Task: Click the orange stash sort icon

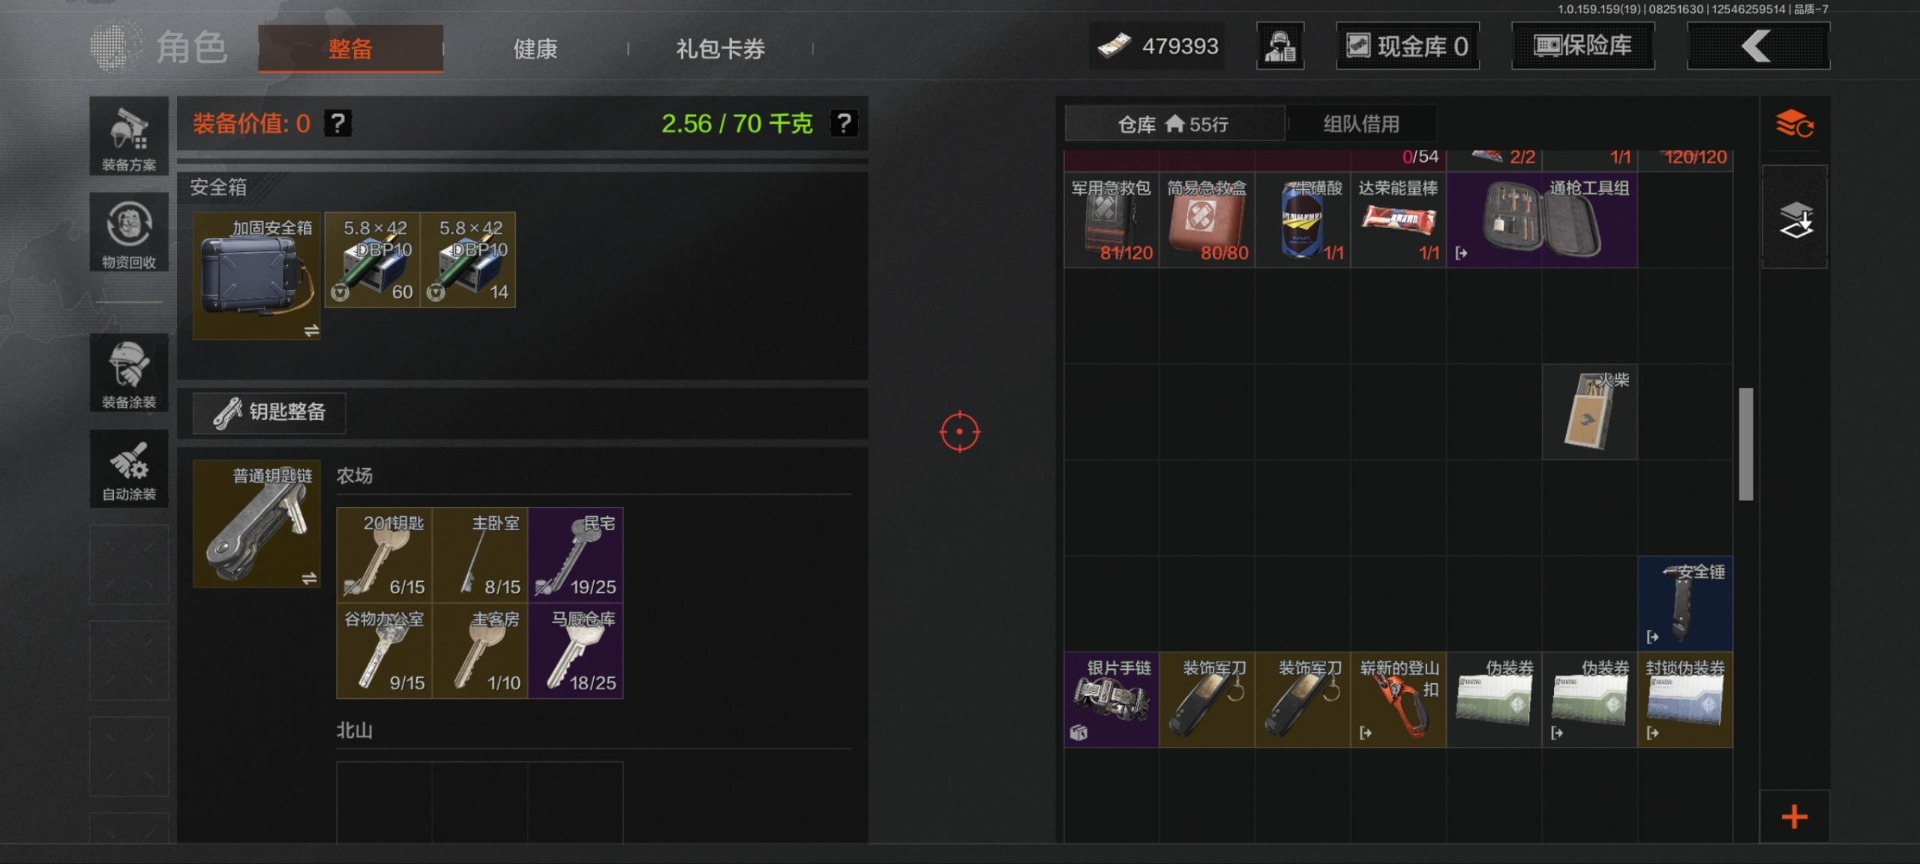Action: coord(1795,124)
